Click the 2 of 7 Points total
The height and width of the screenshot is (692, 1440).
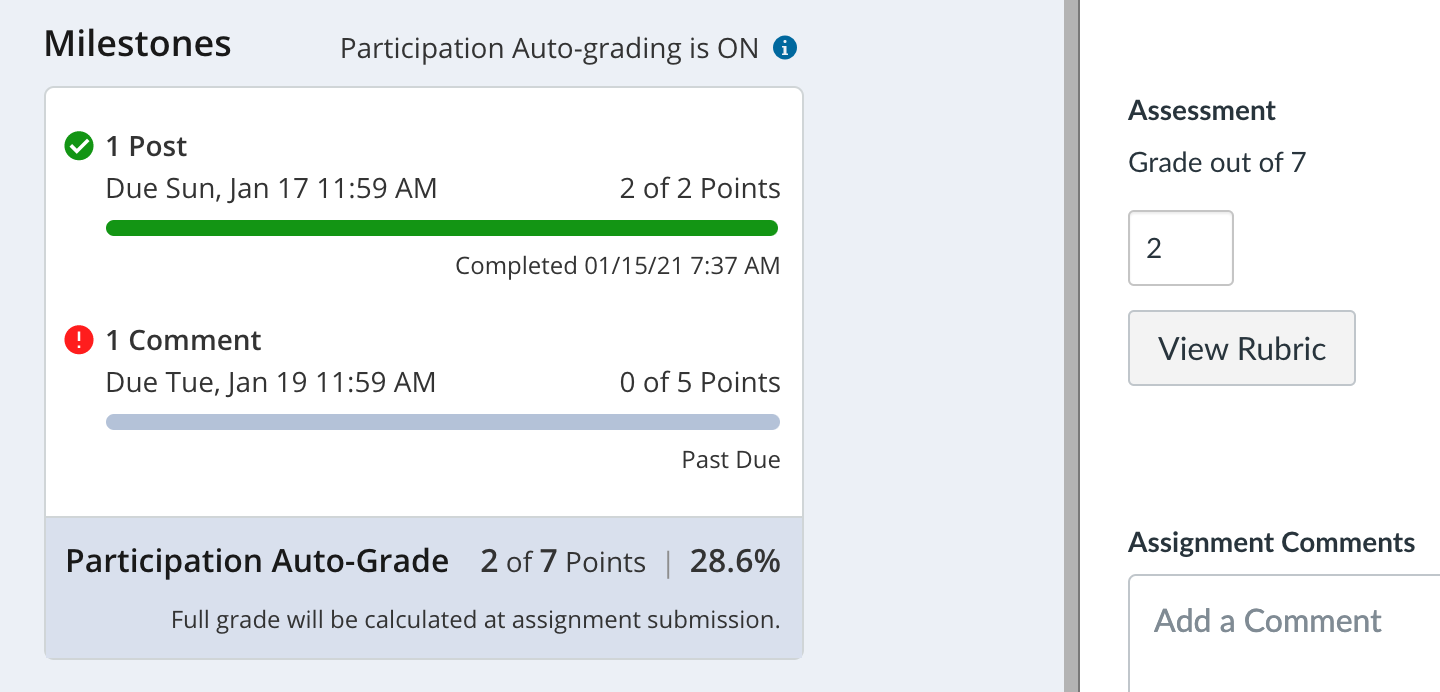(x=562, y=562)
